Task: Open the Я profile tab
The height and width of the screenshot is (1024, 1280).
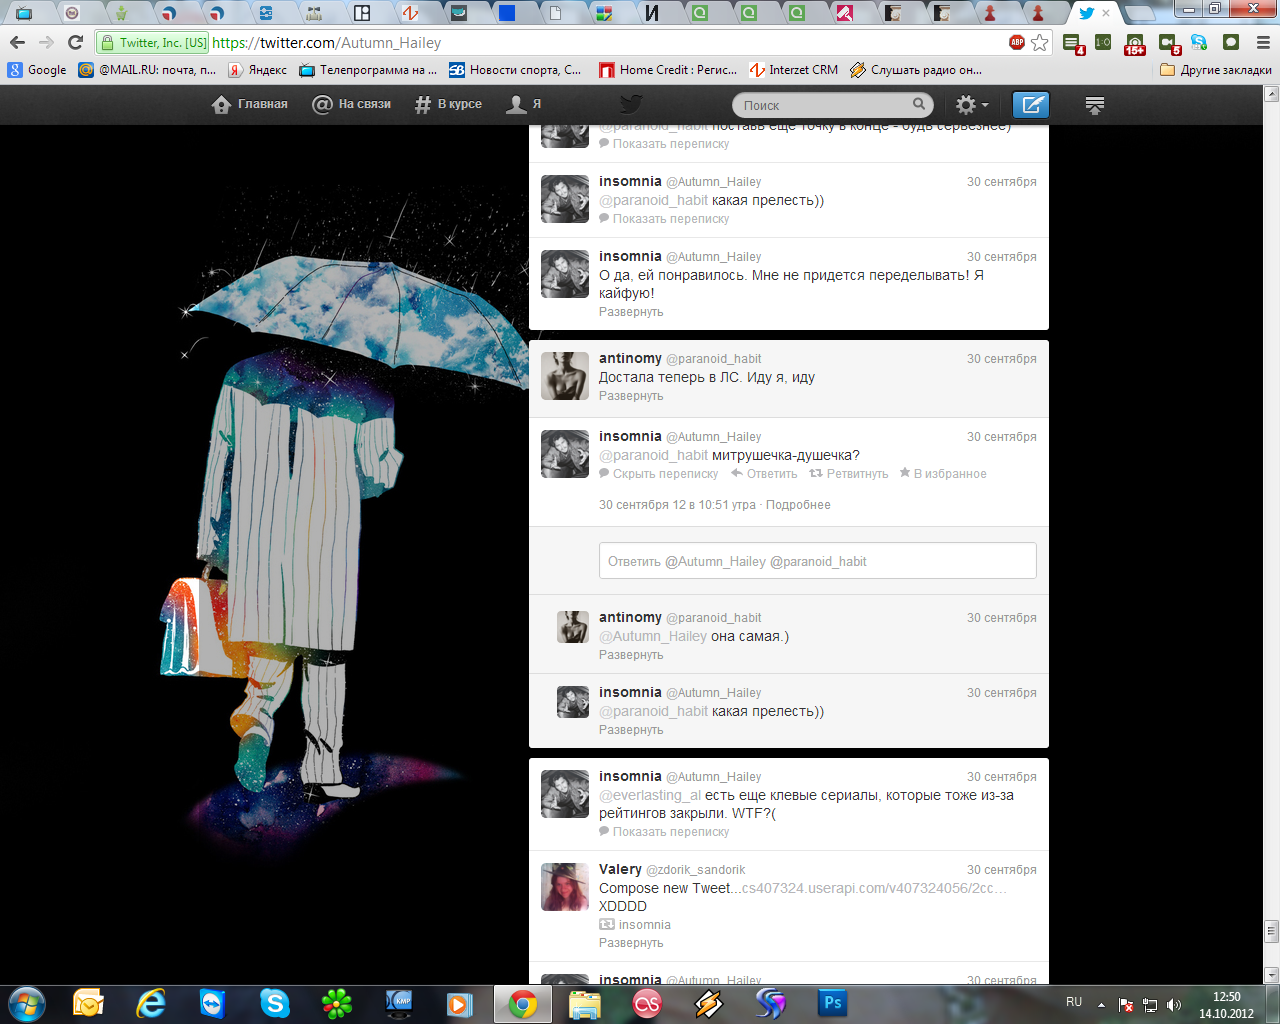Action: coord(524,104)
